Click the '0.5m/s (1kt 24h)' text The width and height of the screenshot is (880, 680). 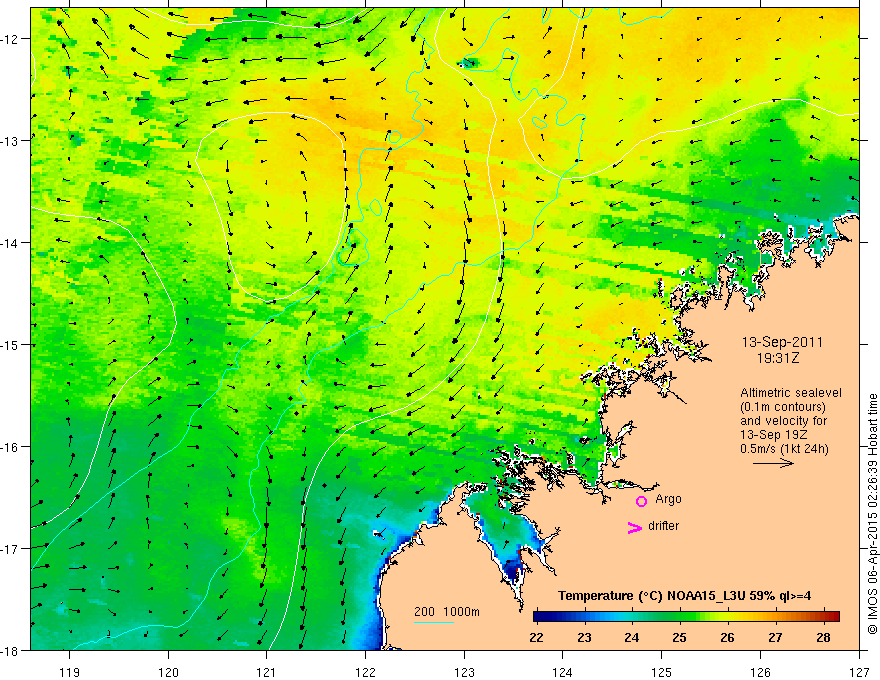[784, 449]
